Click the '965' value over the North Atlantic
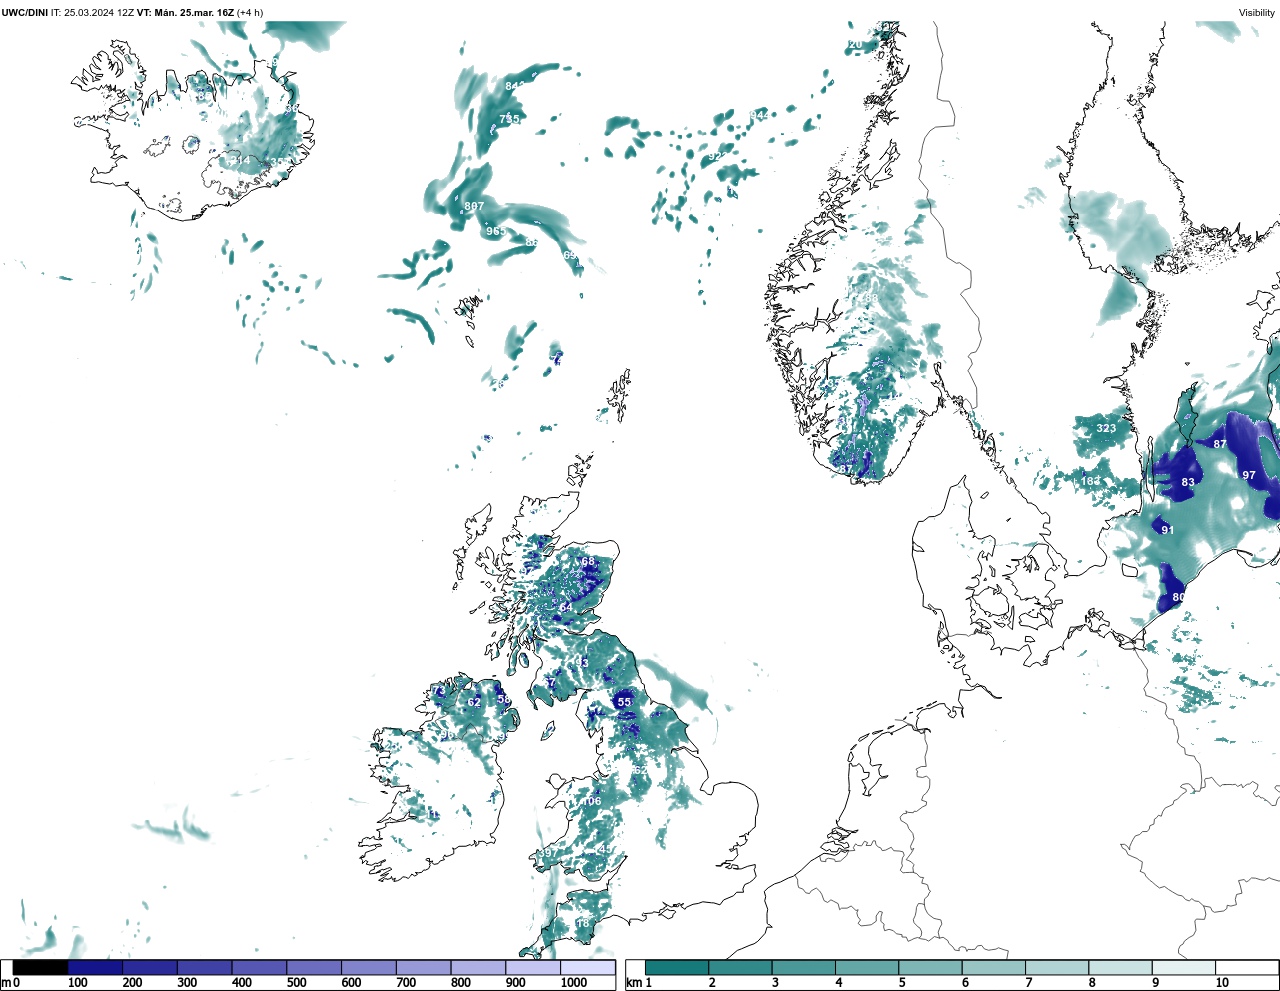 coord(496,231)
